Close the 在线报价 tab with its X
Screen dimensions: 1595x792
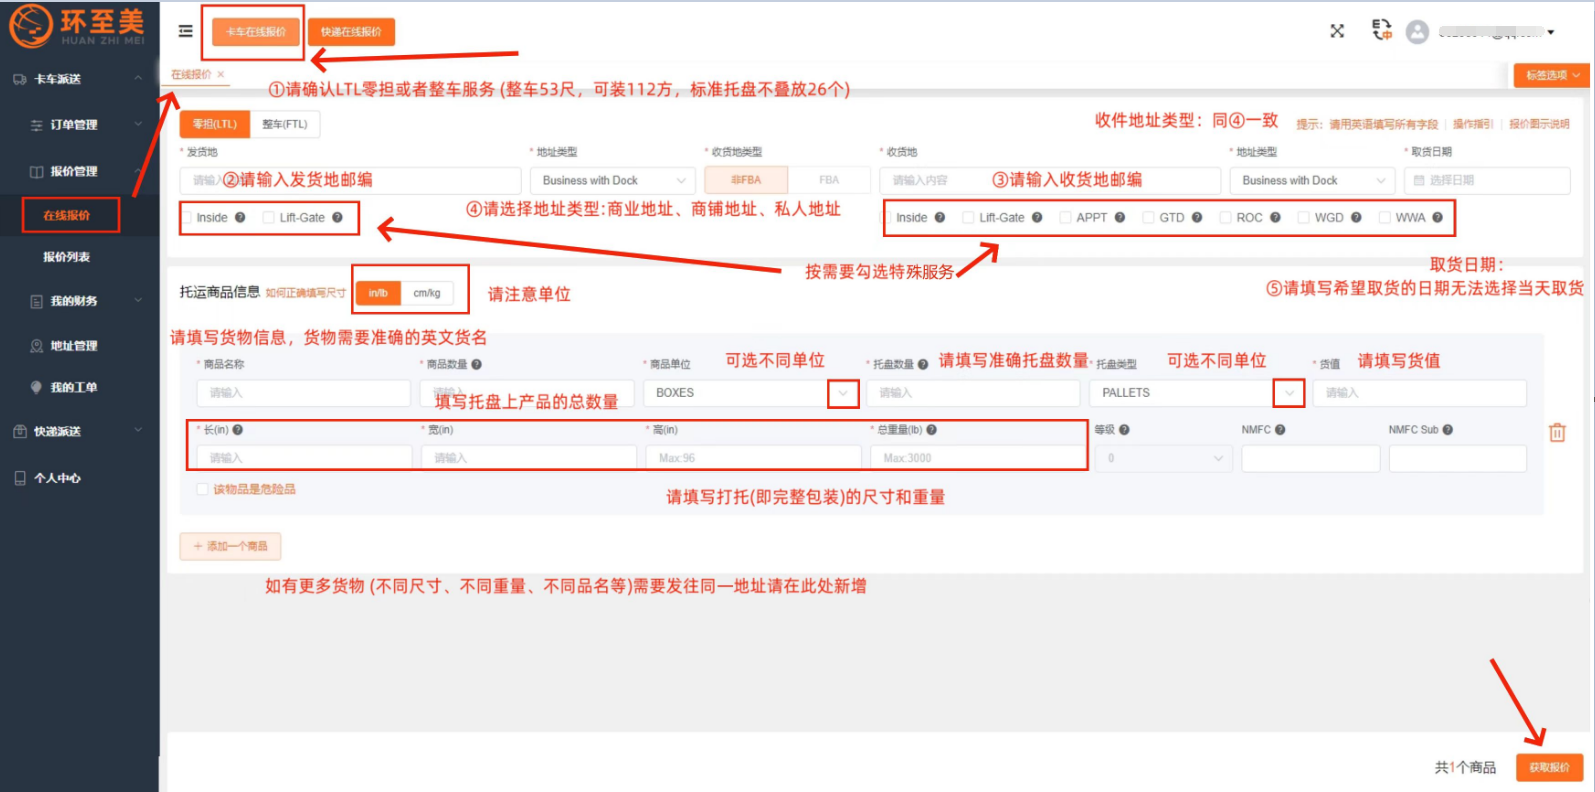[221, 75]
